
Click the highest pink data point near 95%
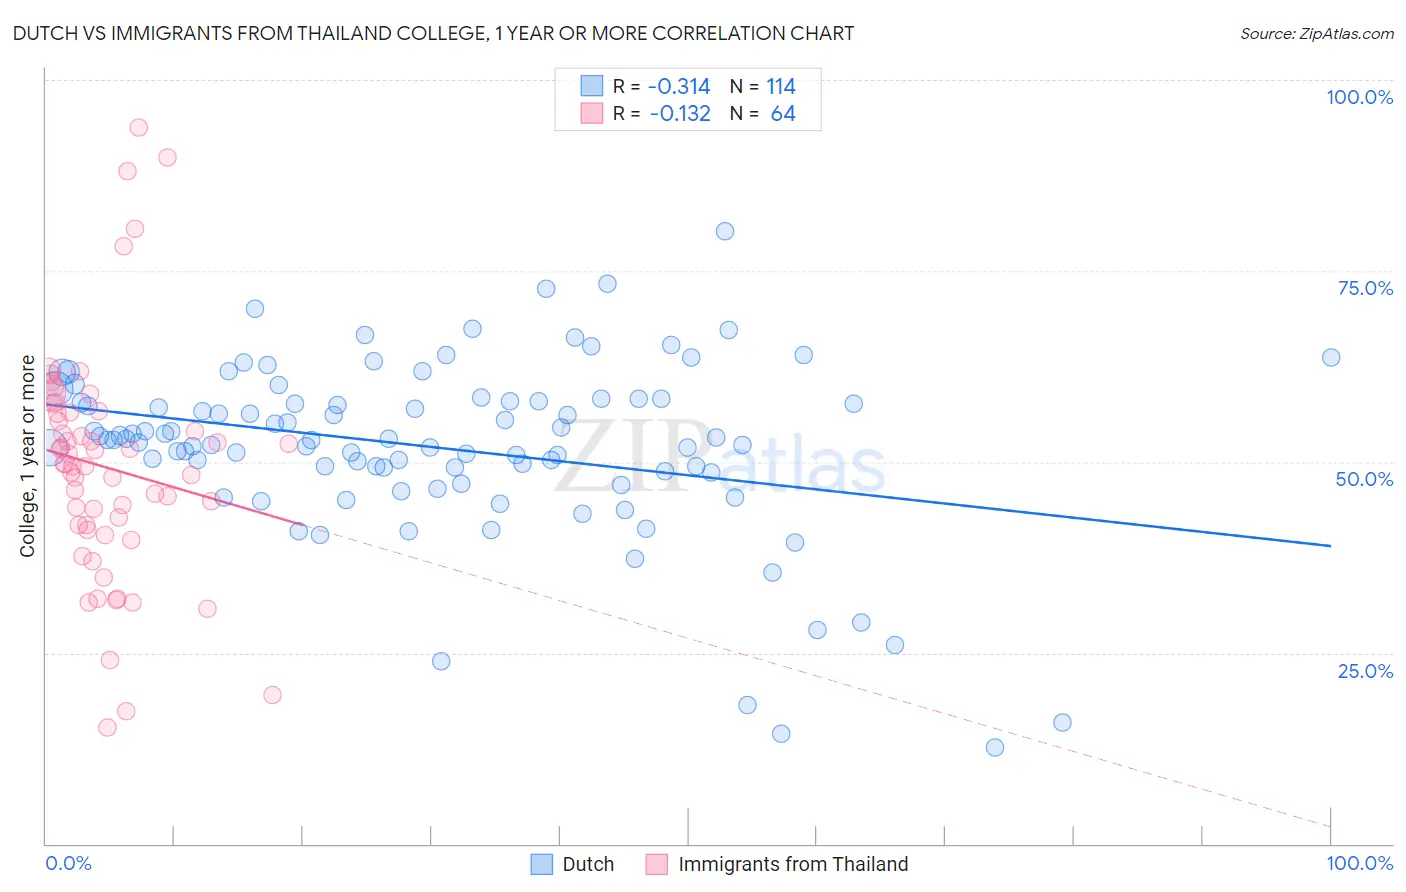(139, 127)
